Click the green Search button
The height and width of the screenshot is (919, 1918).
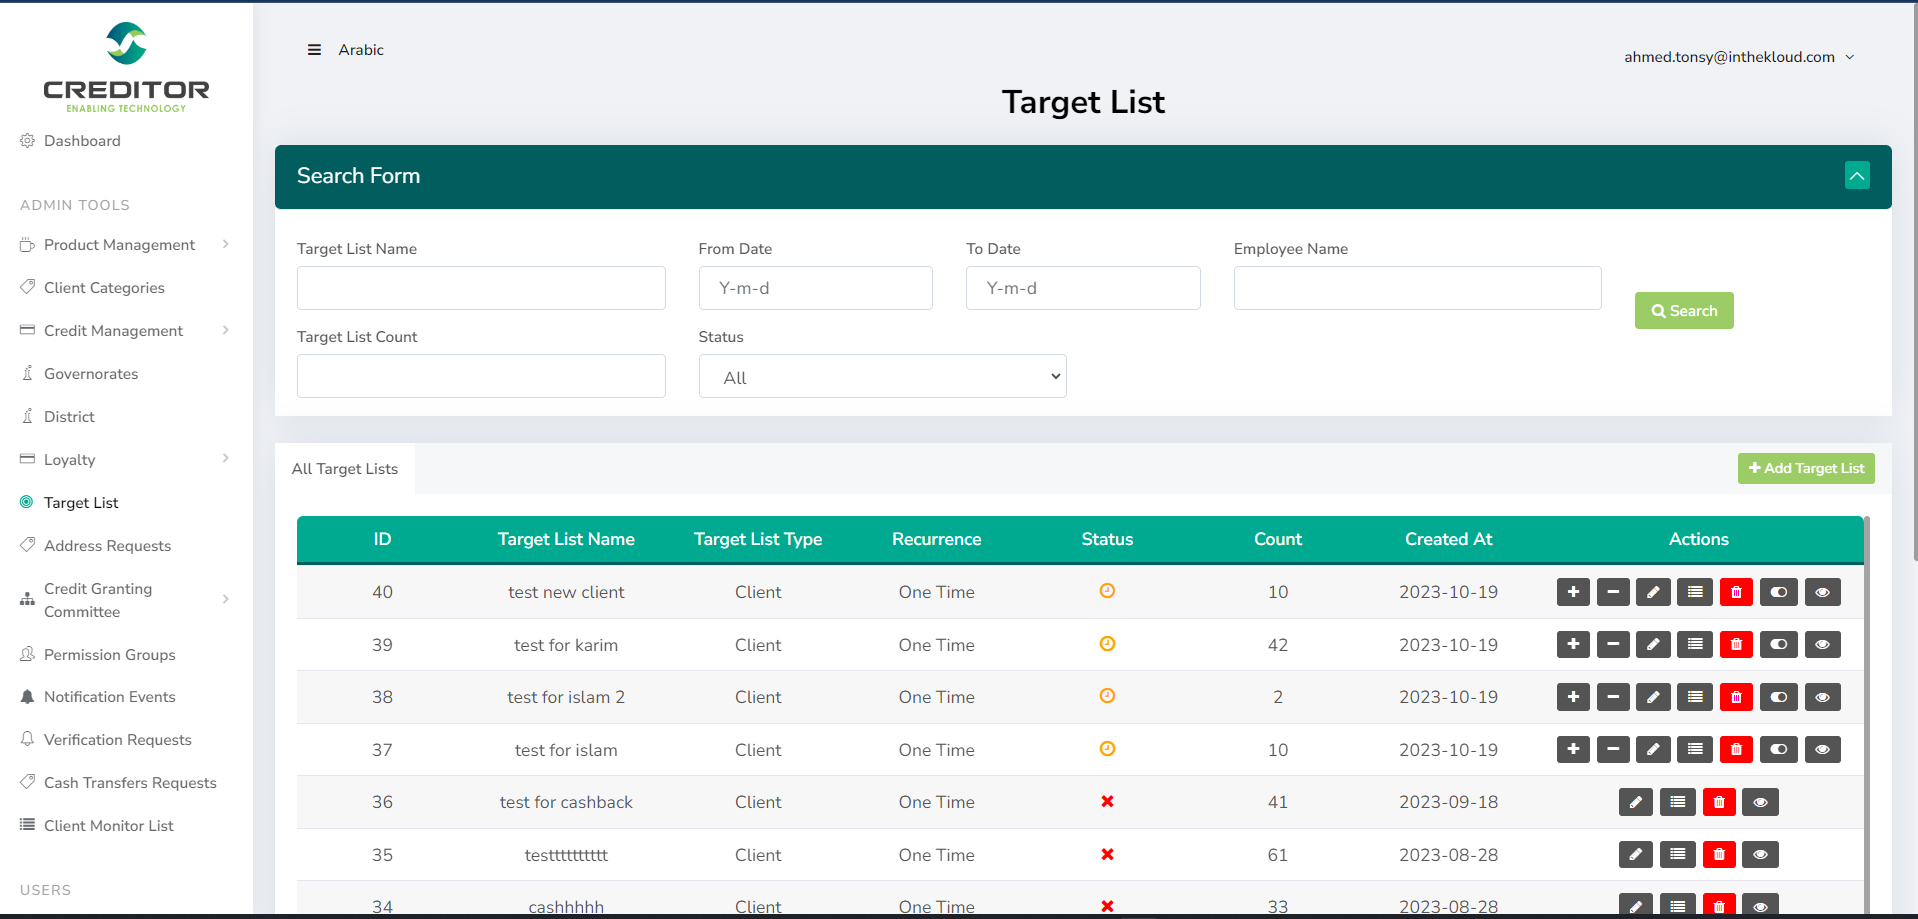click(x=1684, y=311)
